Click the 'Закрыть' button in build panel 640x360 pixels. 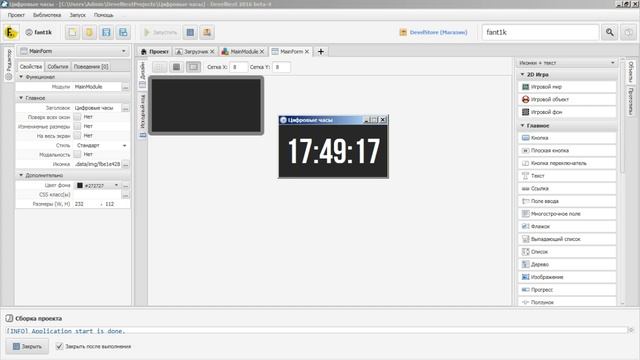coord(27,347)
